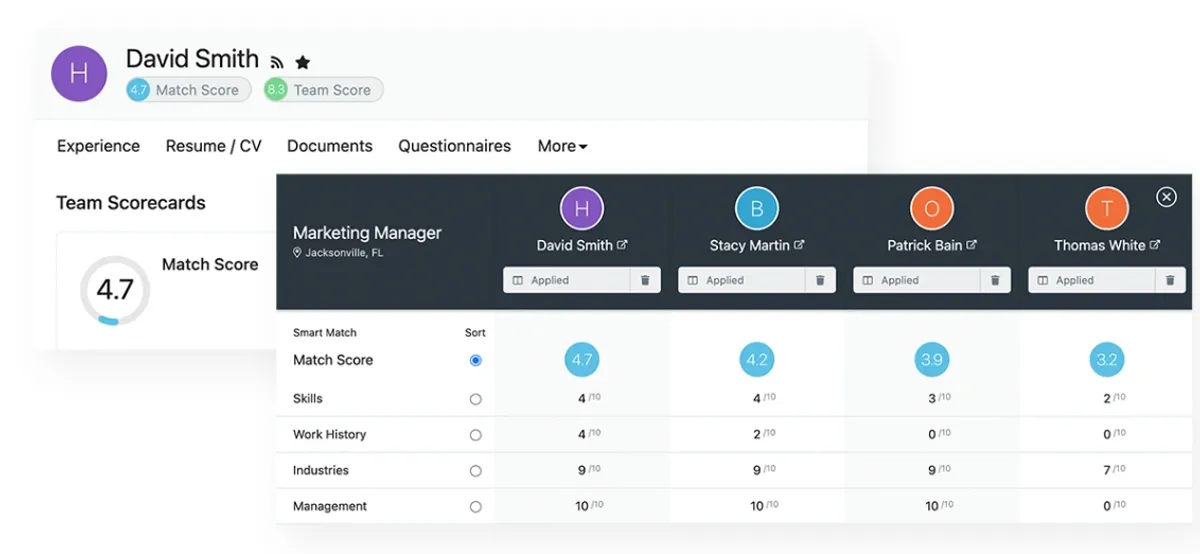This screenshot has width=1200, height=554.
Task: Click Patrick Bain's orange O avatar
Action: pos(932,209)
